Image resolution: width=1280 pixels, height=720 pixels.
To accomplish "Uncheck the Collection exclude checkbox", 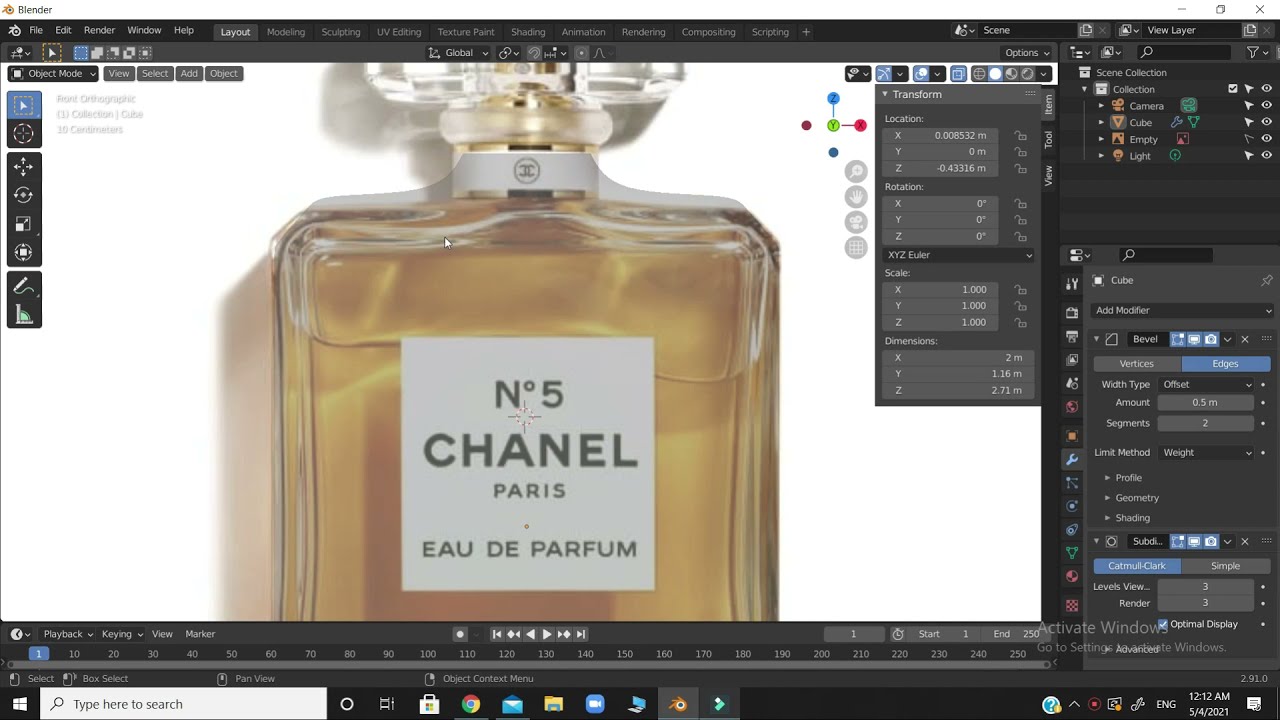I will [x=1232, y=89].
